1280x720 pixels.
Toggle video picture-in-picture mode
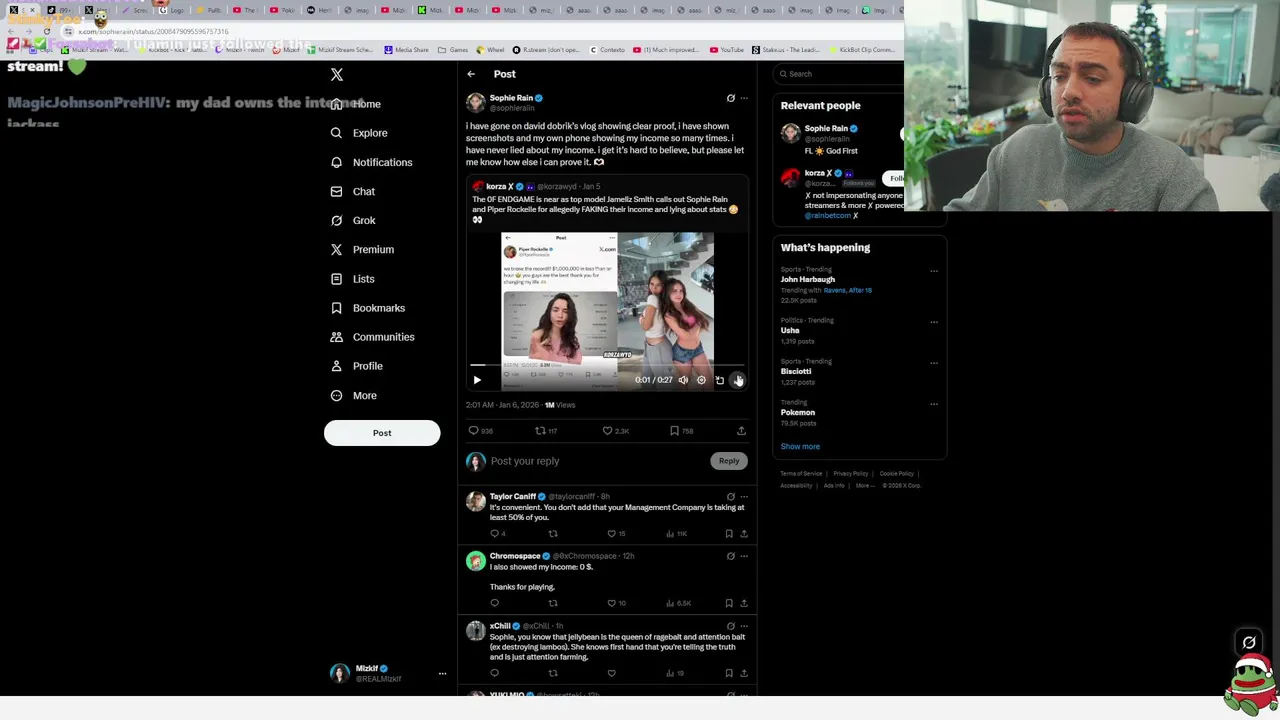click(719, 380)
